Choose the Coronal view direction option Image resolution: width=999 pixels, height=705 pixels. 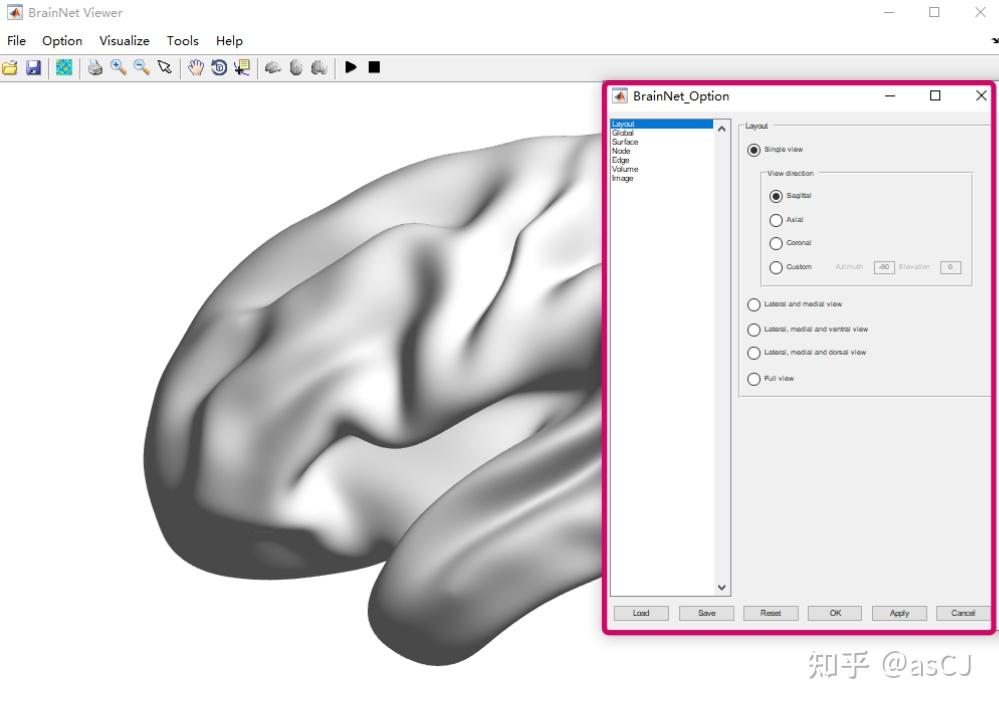coord(776,243)
